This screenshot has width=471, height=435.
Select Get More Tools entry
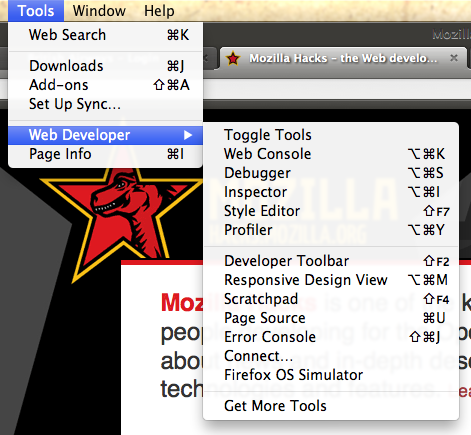tap(331, 406)
